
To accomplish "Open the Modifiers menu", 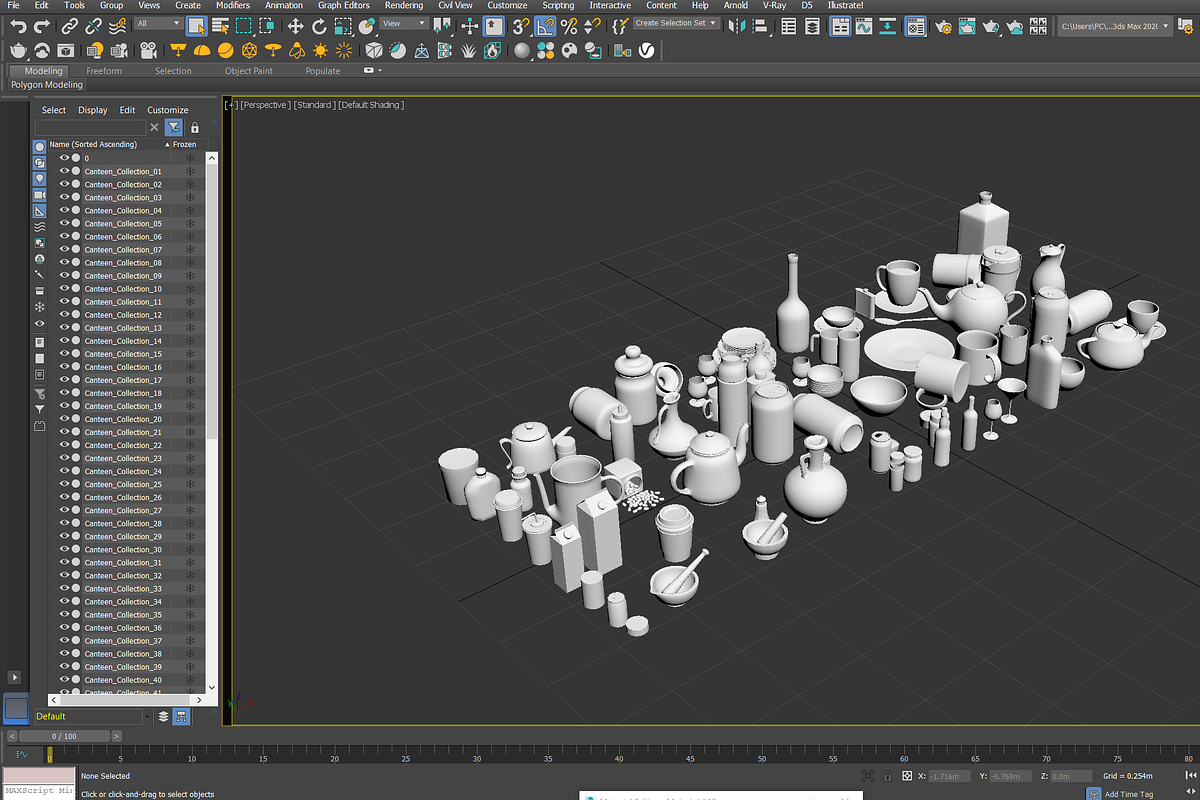I will coord(233,5).
